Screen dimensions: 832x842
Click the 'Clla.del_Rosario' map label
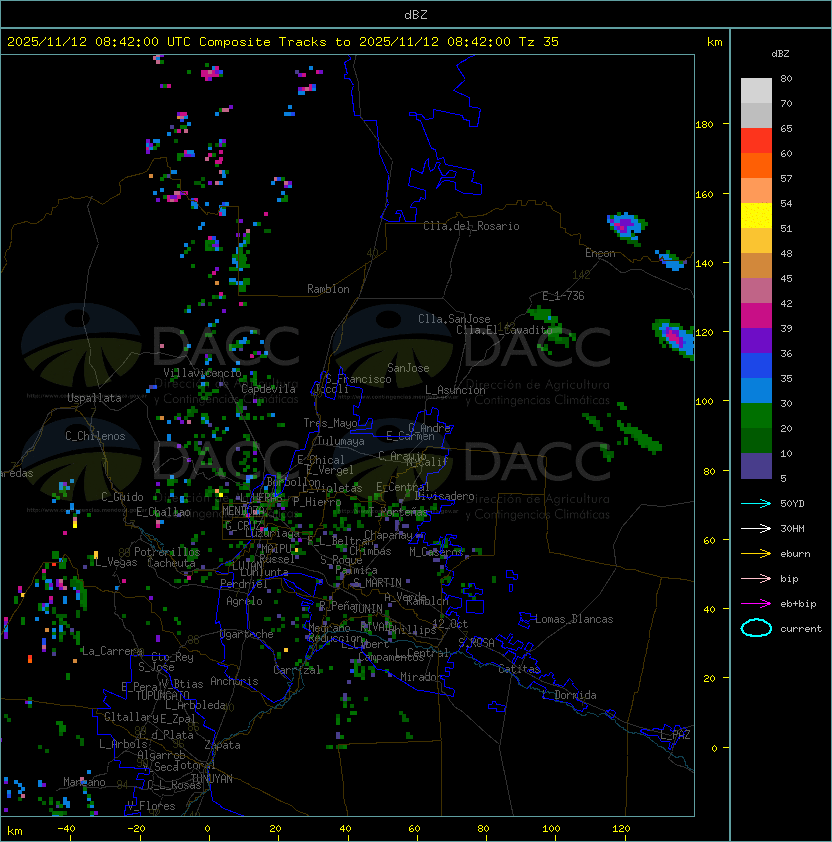click(x=471, y=226)
